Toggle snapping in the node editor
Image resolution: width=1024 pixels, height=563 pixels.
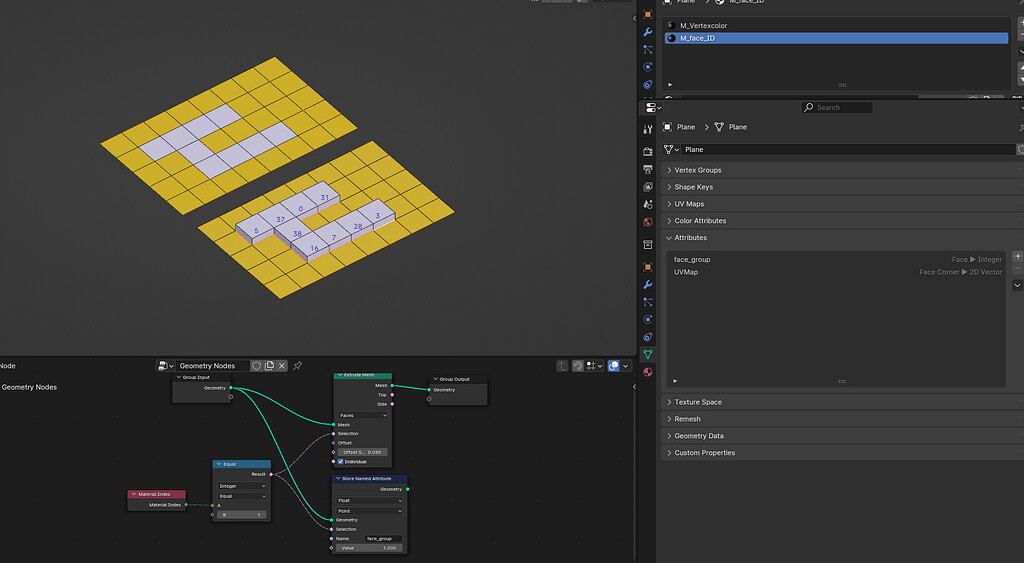pos(578,366)
